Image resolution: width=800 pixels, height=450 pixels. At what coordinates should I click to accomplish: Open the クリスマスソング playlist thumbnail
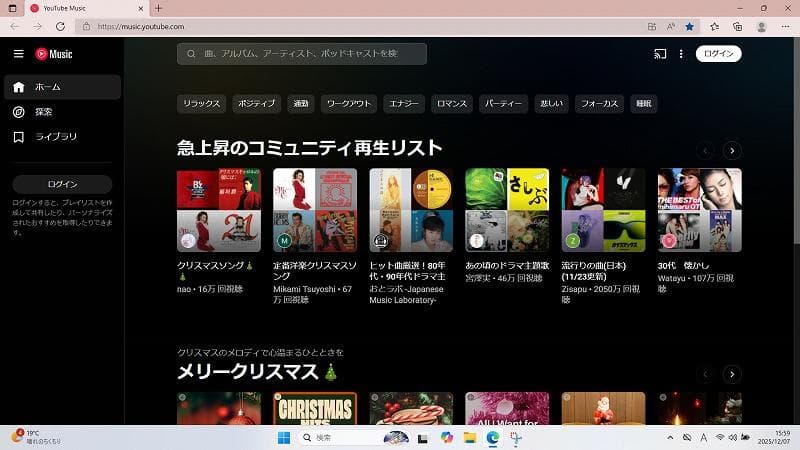pyautogui.click(x=219, y=210)
